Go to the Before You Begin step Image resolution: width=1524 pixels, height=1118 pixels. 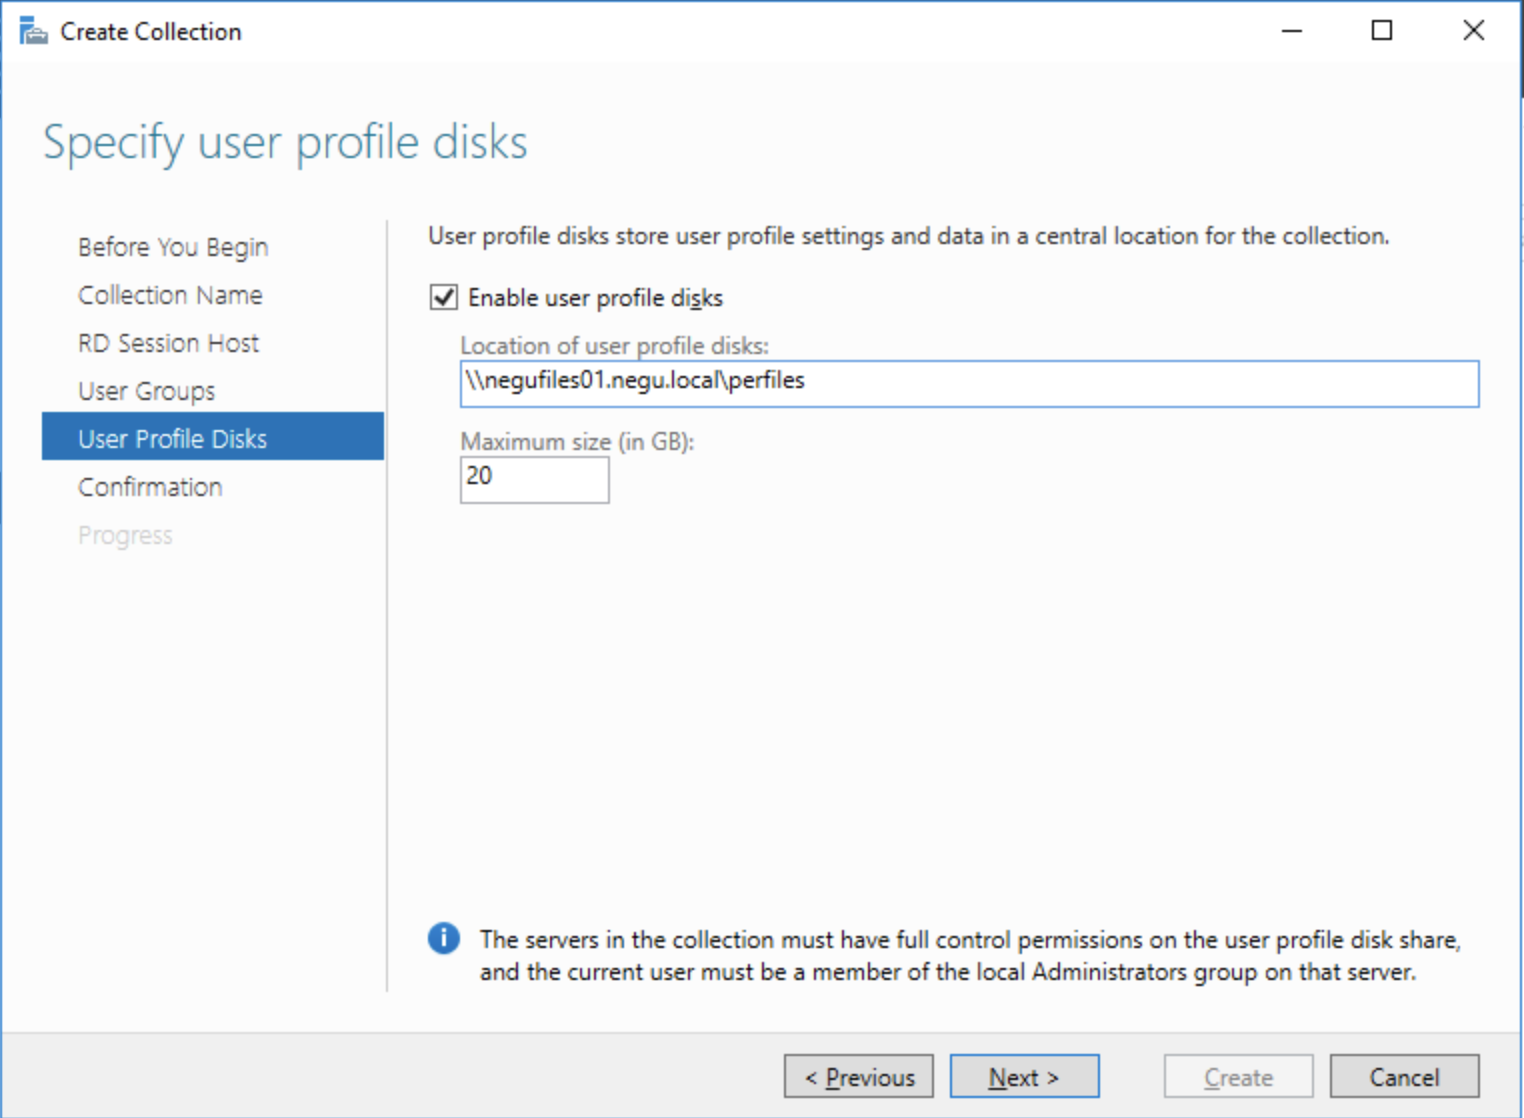click(x=173, y=247)
